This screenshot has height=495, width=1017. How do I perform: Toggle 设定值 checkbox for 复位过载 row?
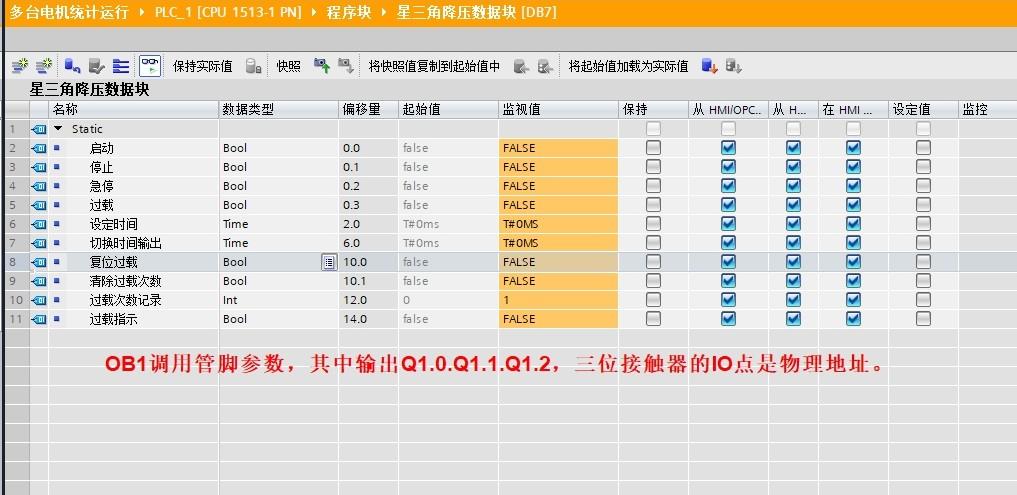(923, 262)
